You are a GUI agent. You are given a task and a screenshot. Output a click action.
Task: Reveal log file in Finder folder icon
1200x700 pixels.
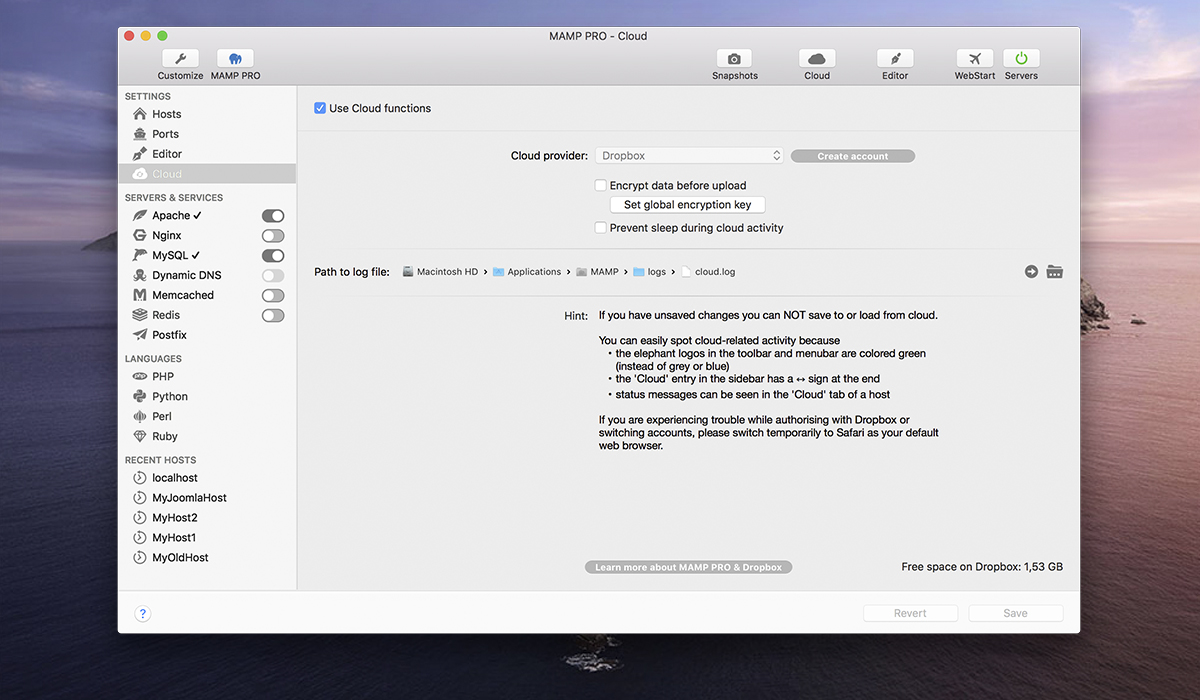1054,272
